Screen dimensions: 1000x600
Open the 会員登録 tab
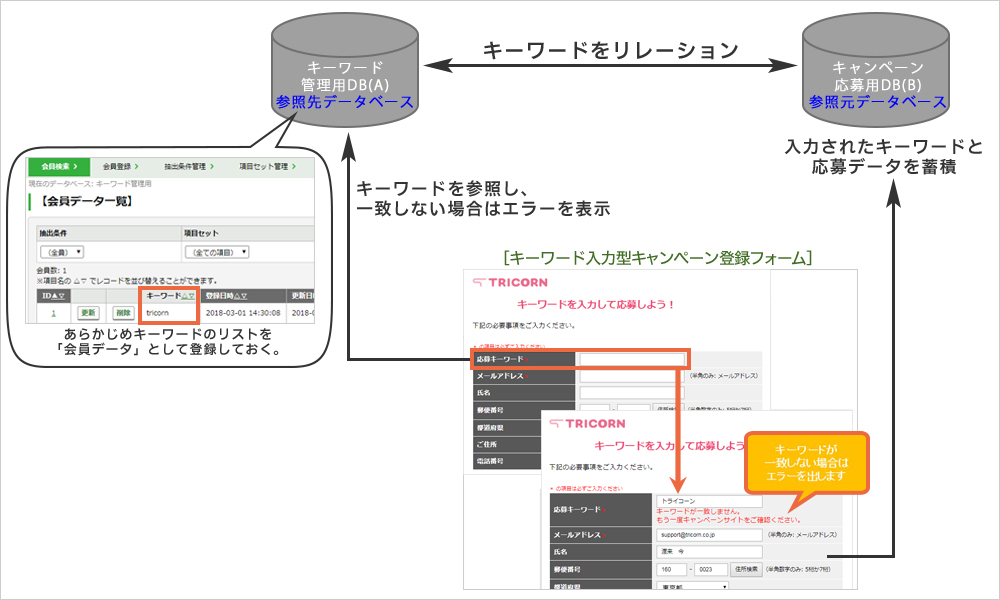coord(121,166)
